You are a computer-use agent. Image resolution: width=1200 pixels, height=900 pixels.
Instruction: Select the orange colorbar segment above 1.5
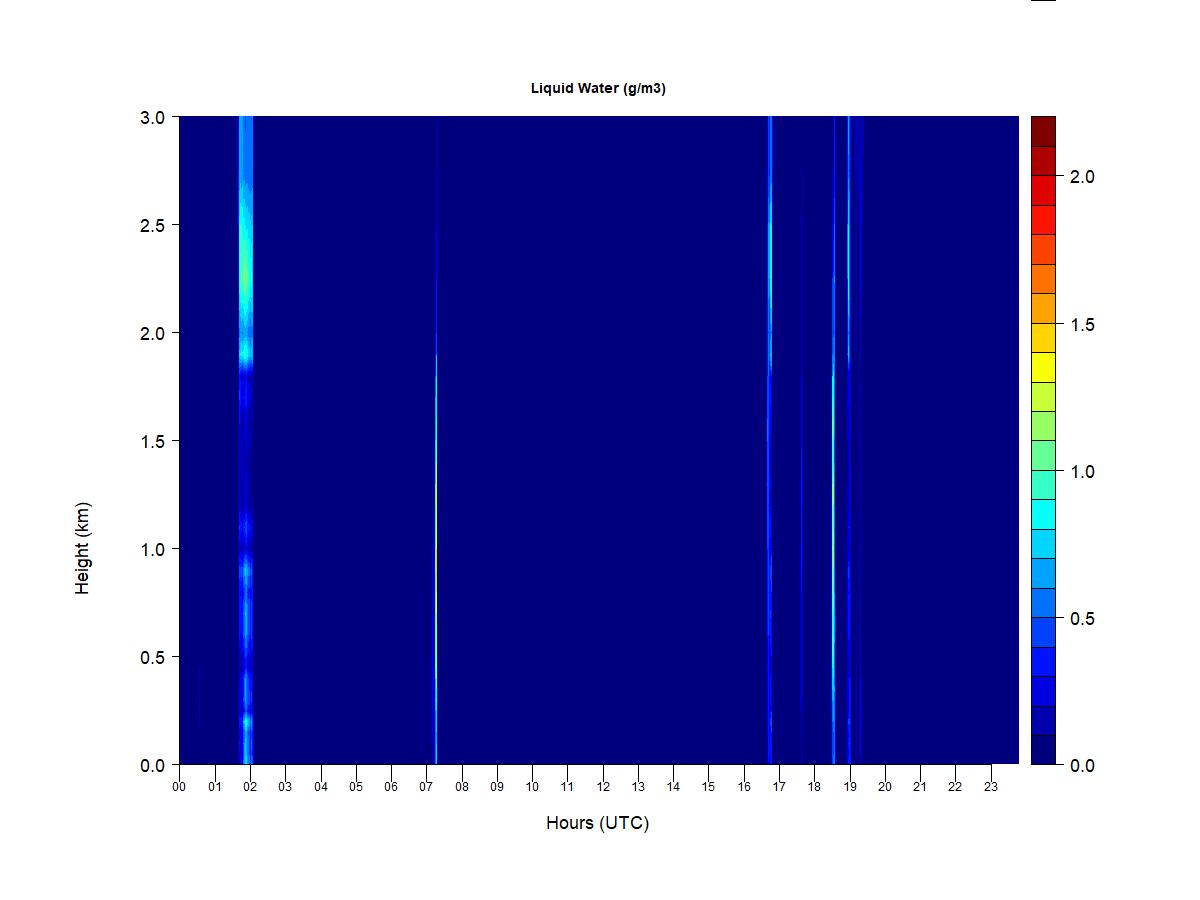click(1043, 308)
